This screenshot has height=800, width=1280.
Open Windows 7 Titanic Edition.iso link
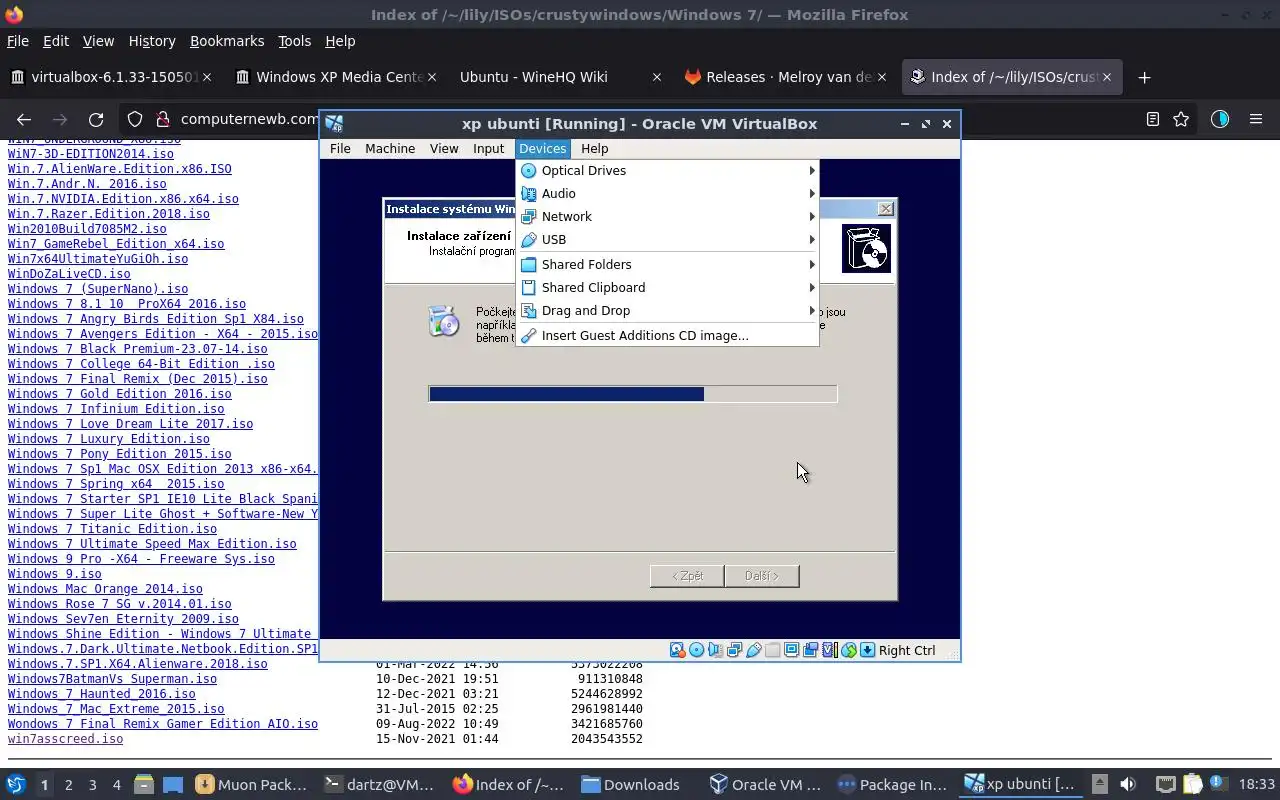[x=112, y=529]
